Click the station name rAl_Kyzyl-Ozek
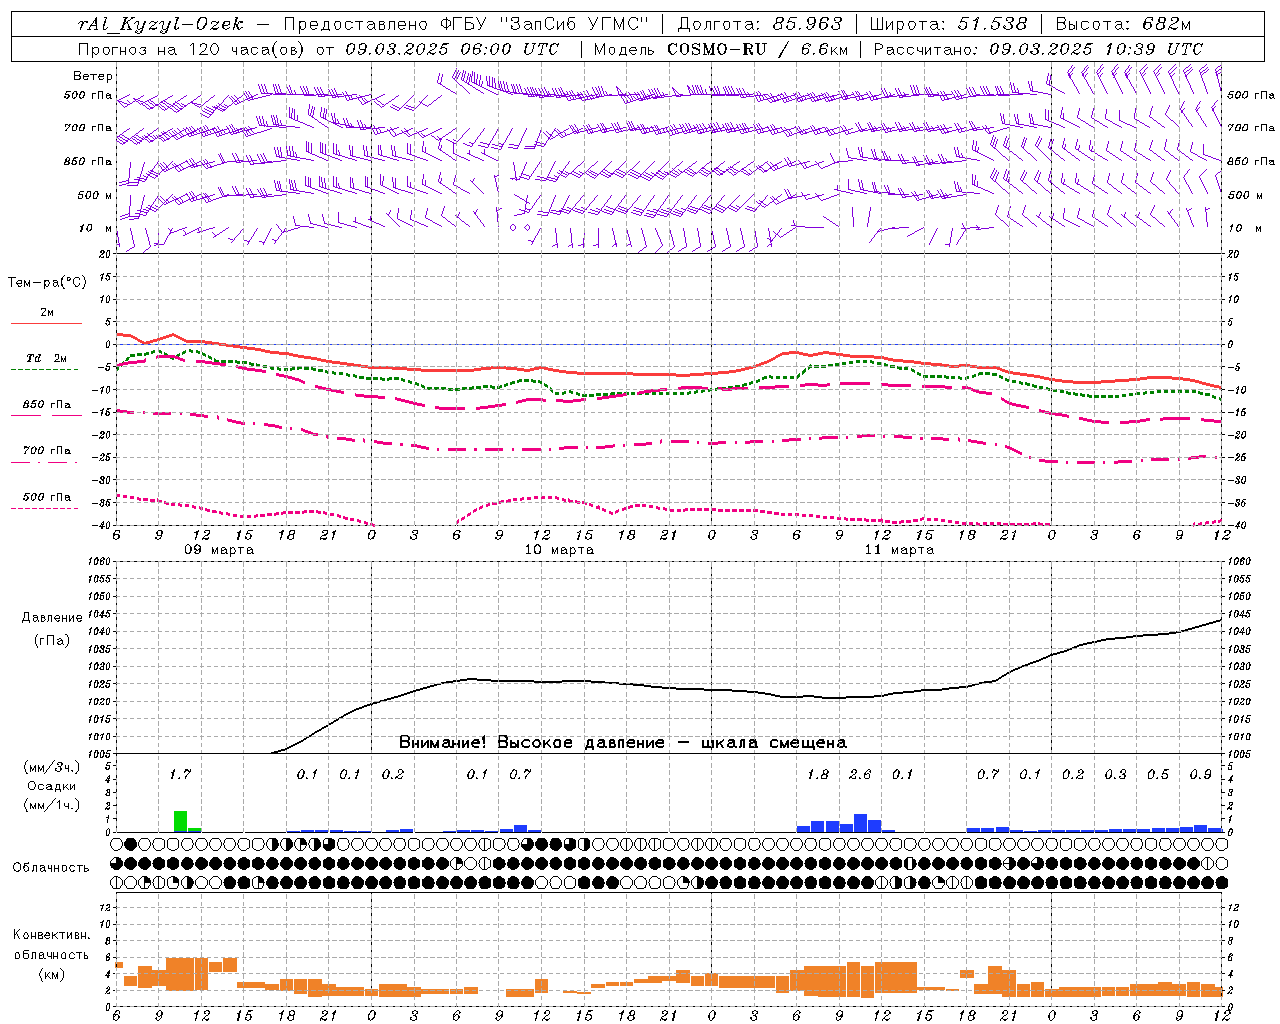The image size is (1280, 1024). coord(160,24)
